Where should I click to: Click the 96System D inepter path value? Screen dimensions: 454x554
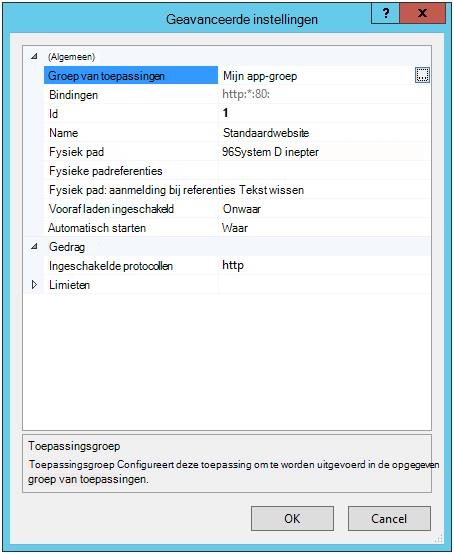270,152
